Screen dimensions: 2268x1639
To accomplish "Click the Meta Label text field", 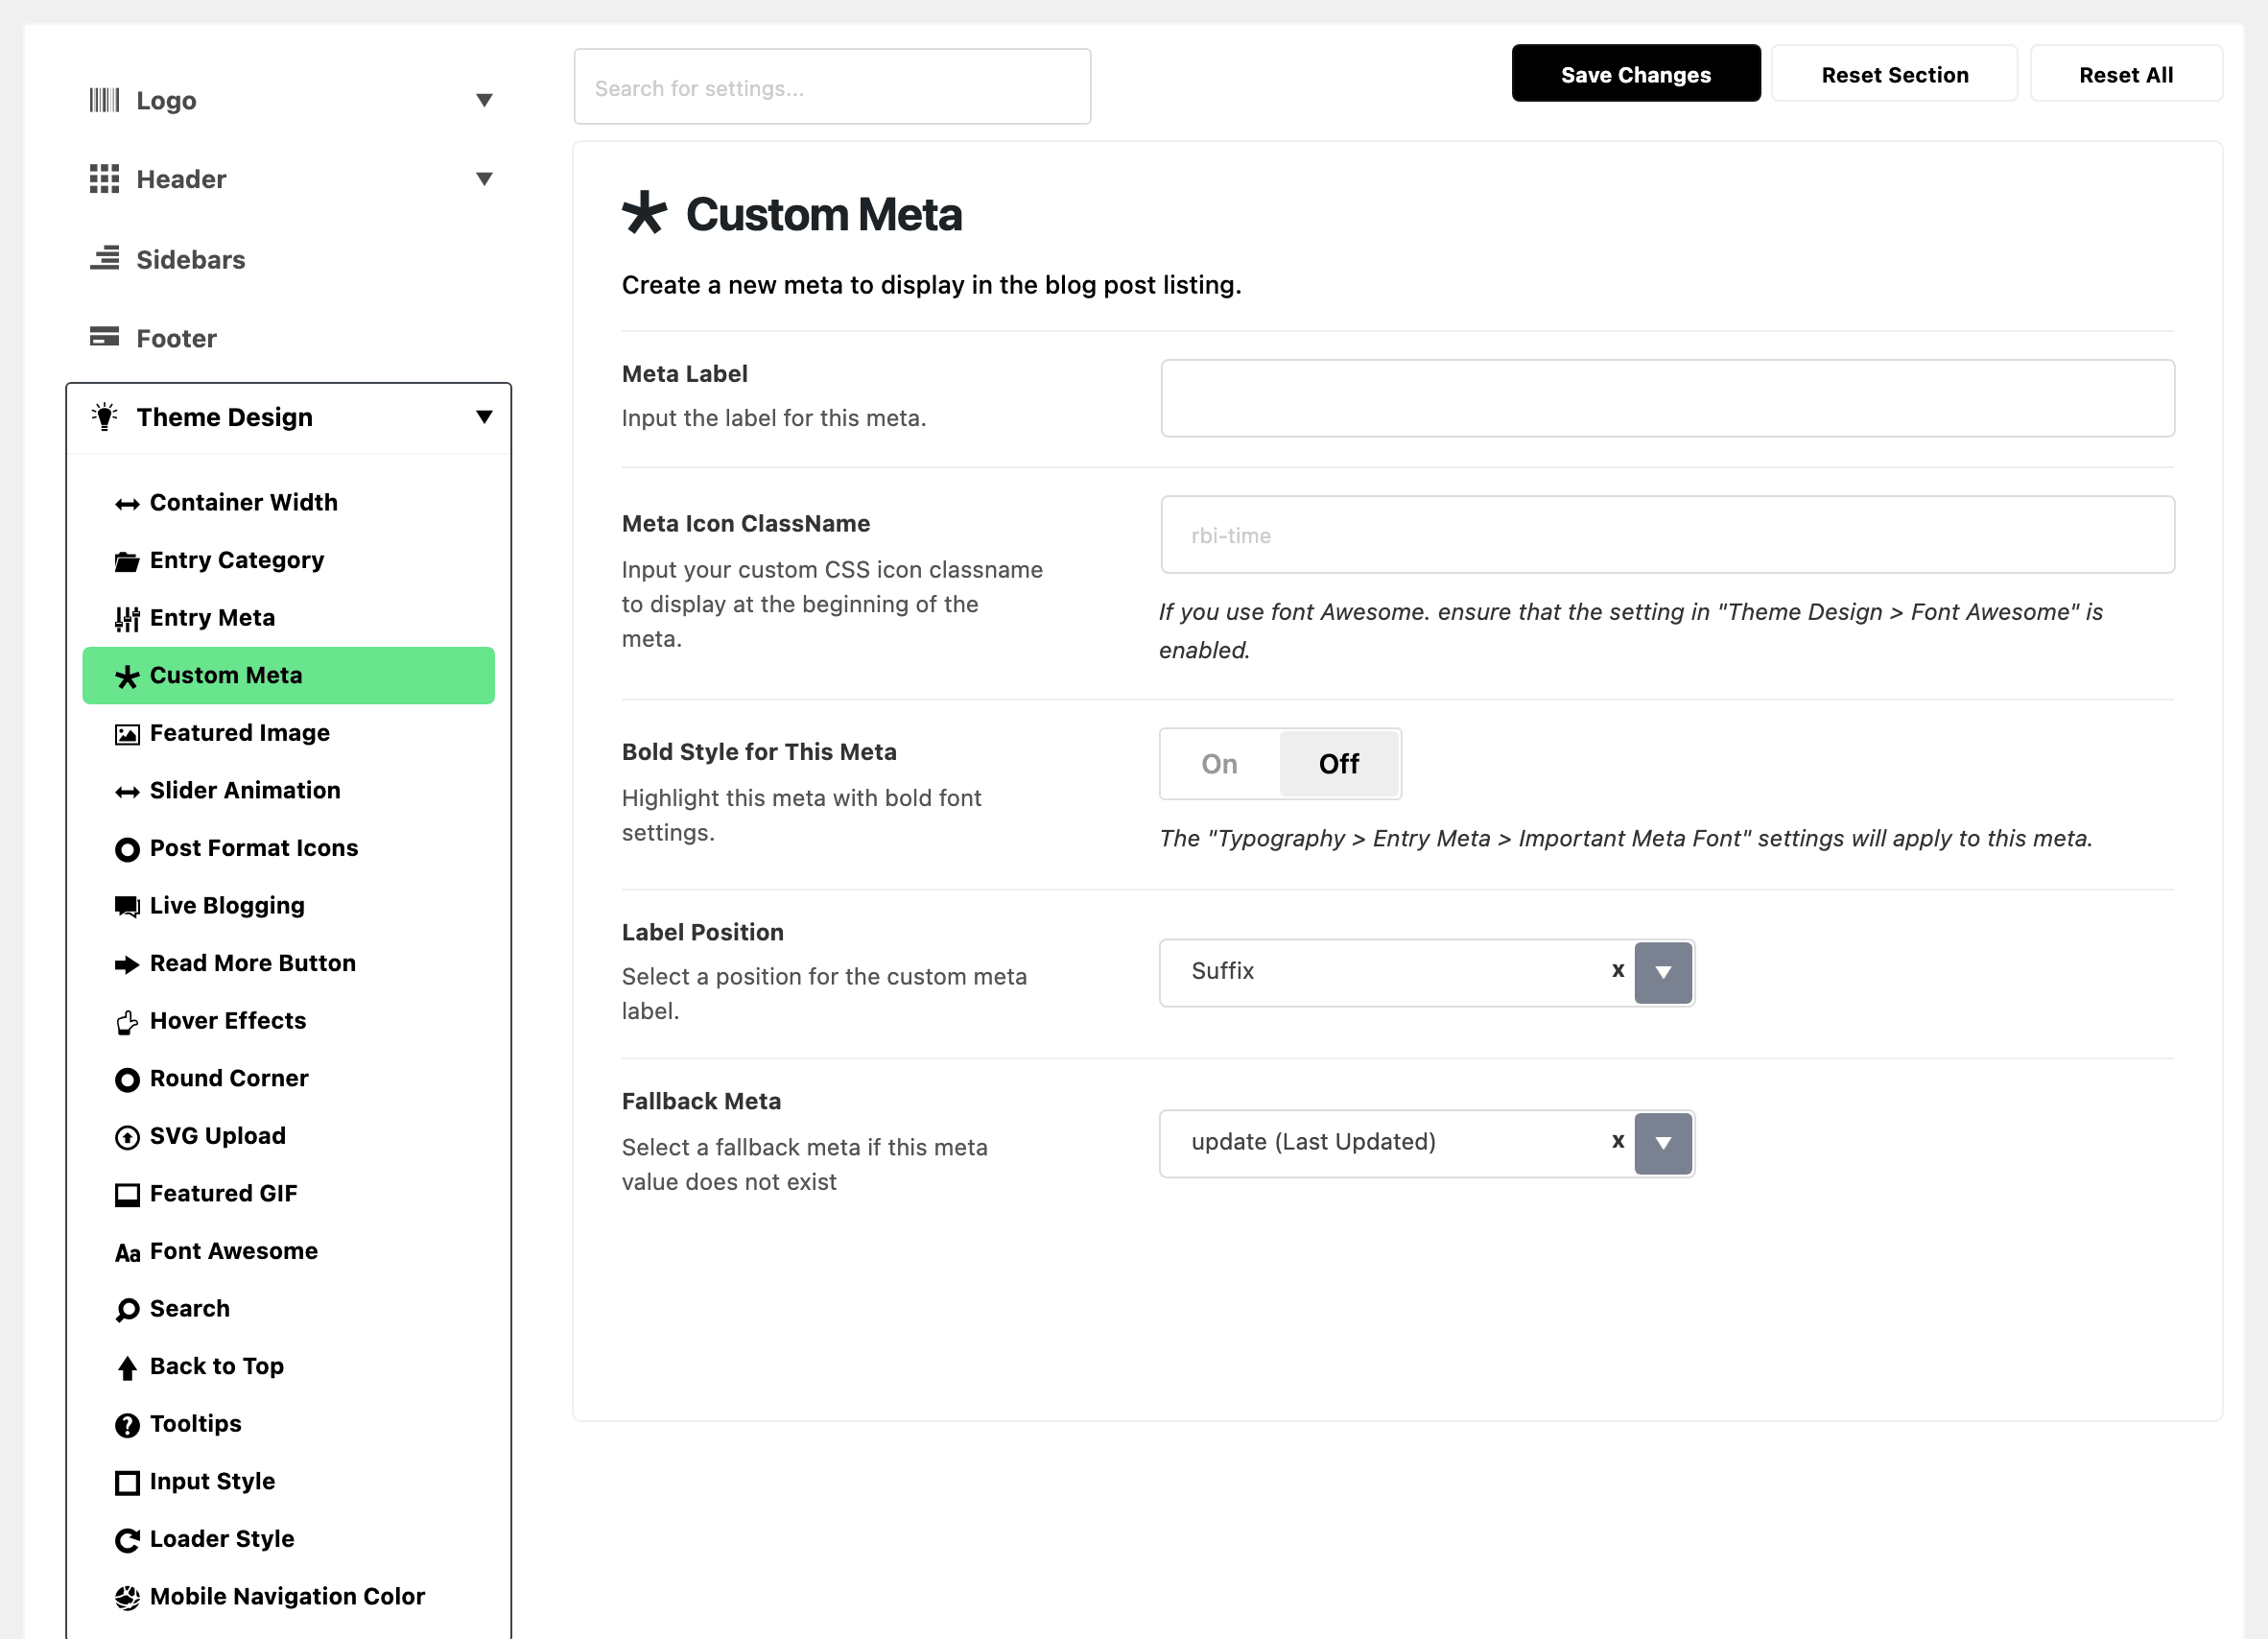I will point(1668,398).
